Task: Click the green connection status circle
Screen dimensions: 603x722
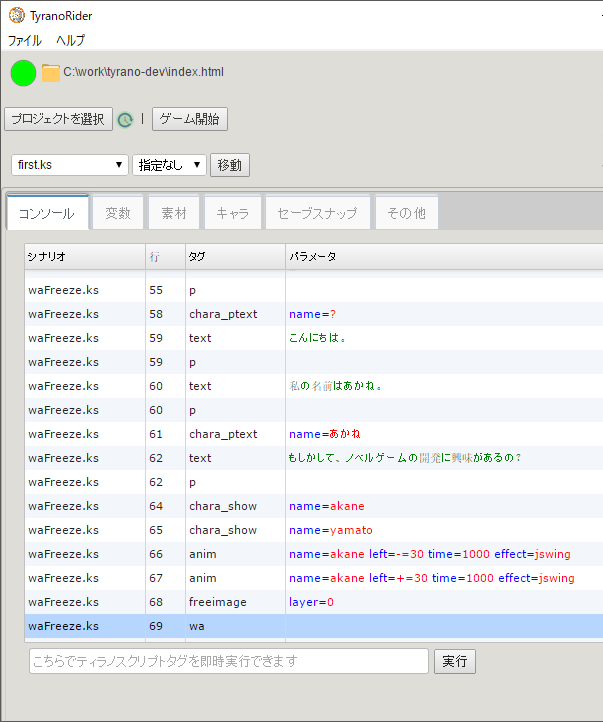Action: click(23, 73)
